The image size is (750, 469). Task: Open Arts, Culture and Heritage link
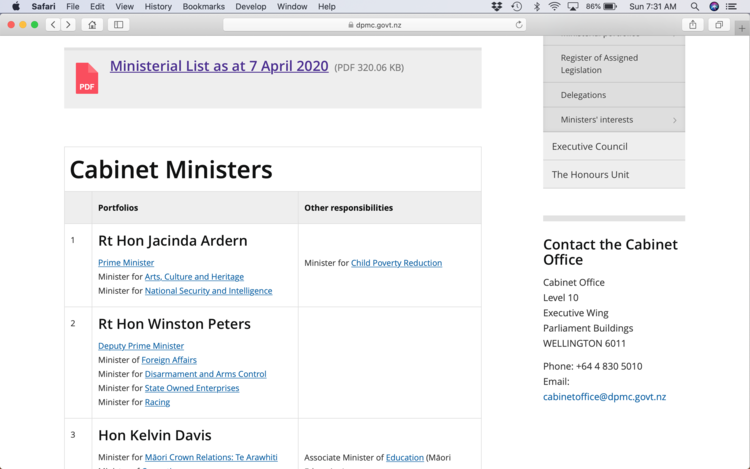pos(194,276)
